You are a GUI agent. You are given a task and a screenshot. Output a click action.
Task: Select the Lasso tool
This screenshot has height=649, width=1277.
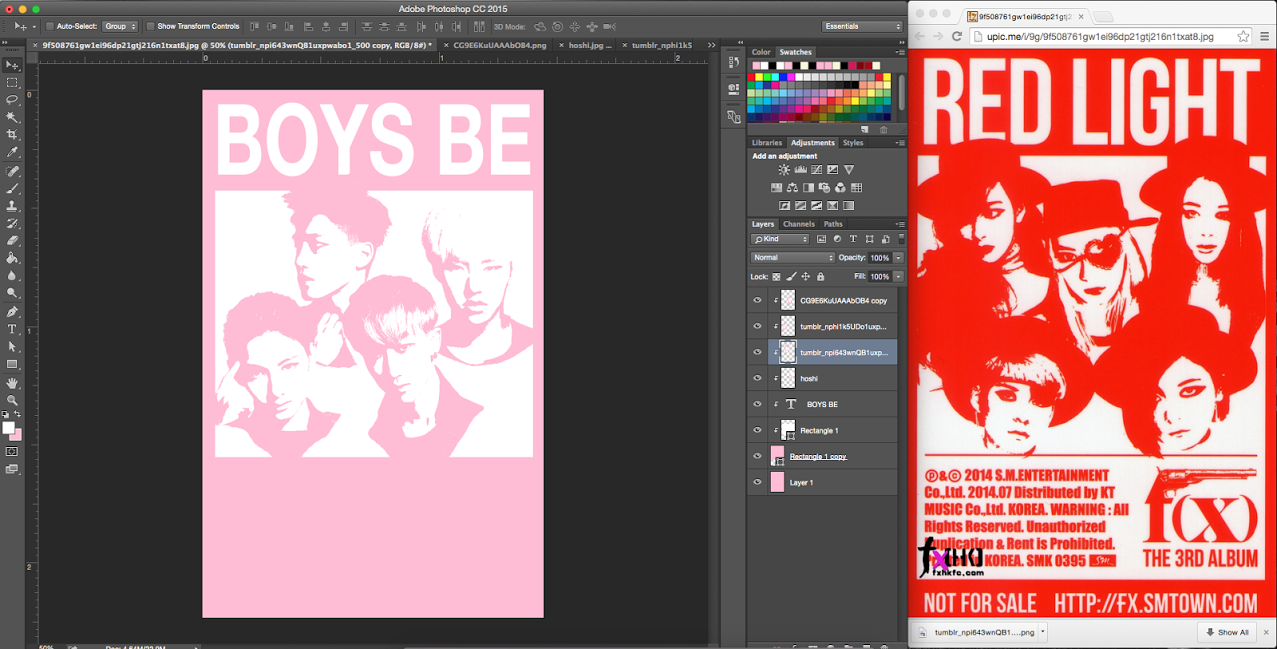[12, 100]
